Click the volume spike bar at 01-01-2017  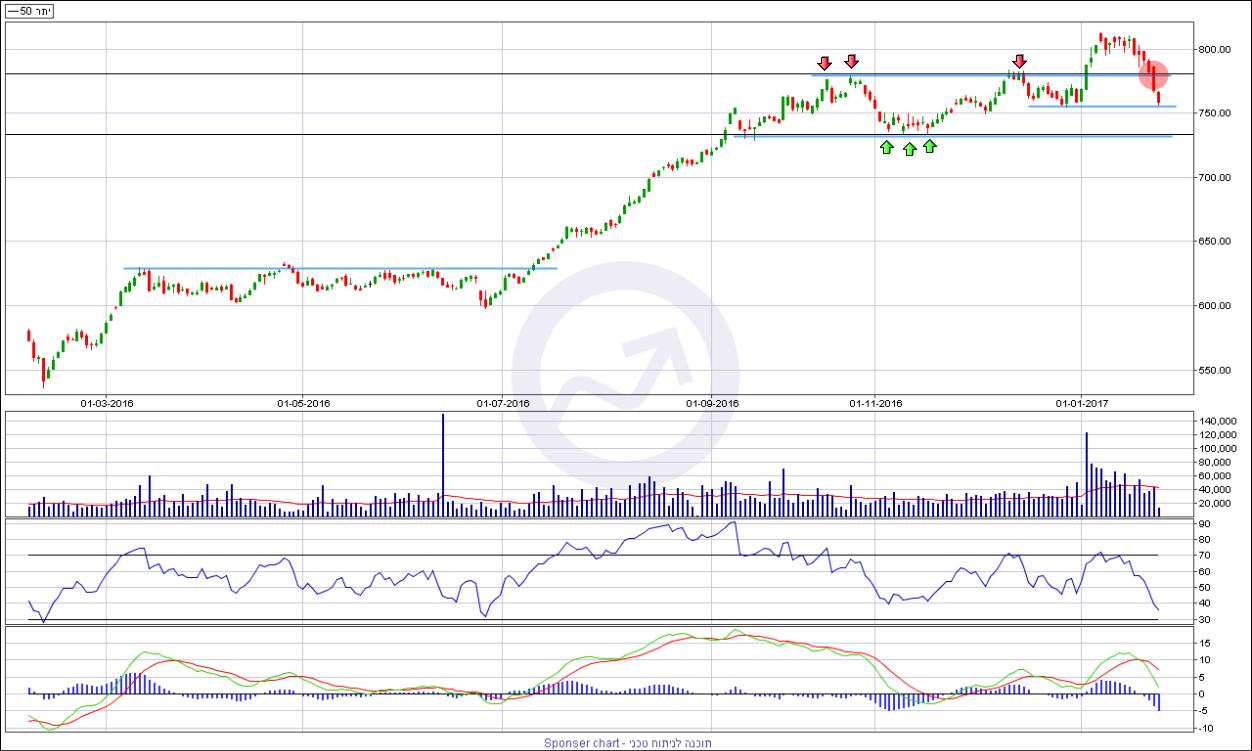(1086, 474)
